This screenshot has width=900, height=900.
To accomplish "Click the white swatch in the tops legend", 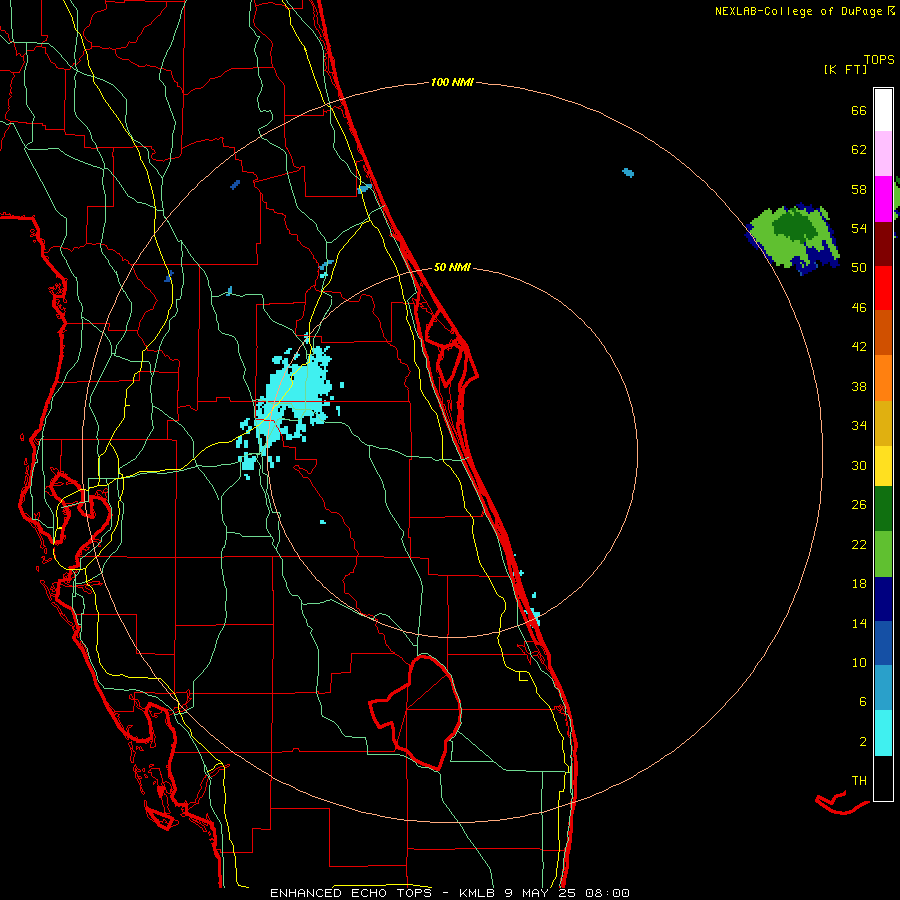I will pyautogui.click(x=883, y=110).
